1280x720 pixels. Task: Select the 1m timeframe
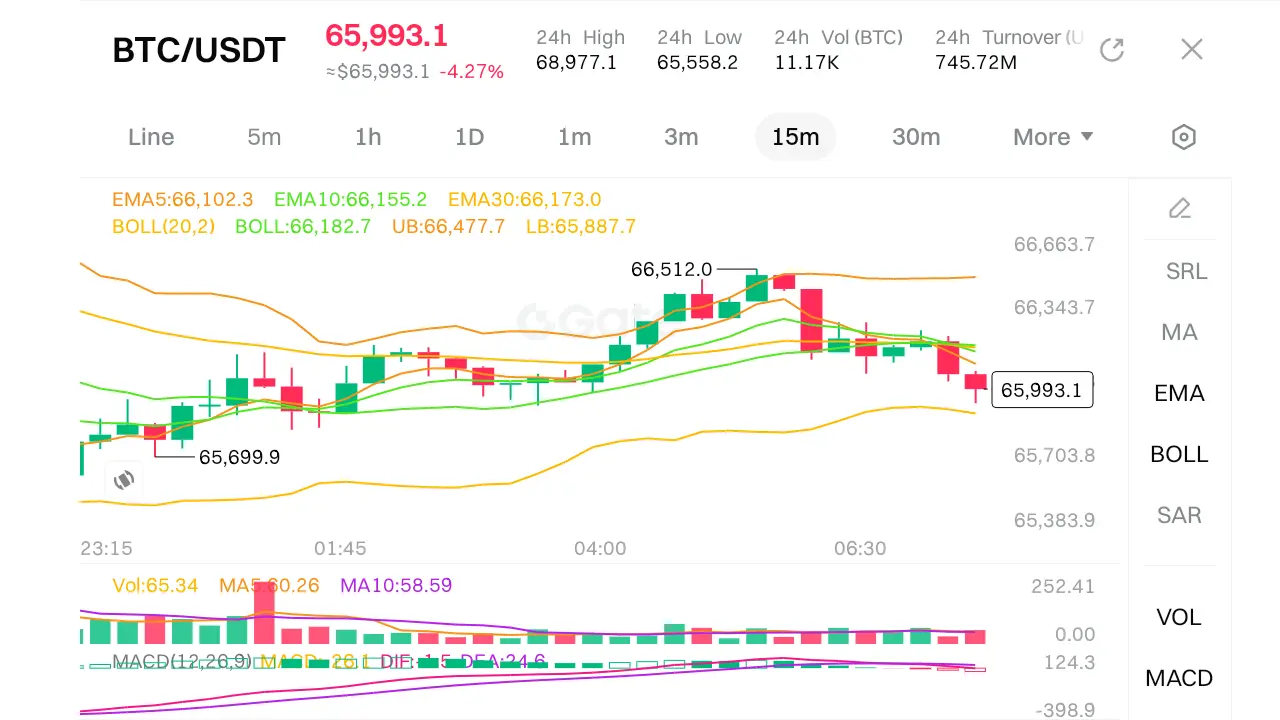pyautogui.click(x=575, y=137)
